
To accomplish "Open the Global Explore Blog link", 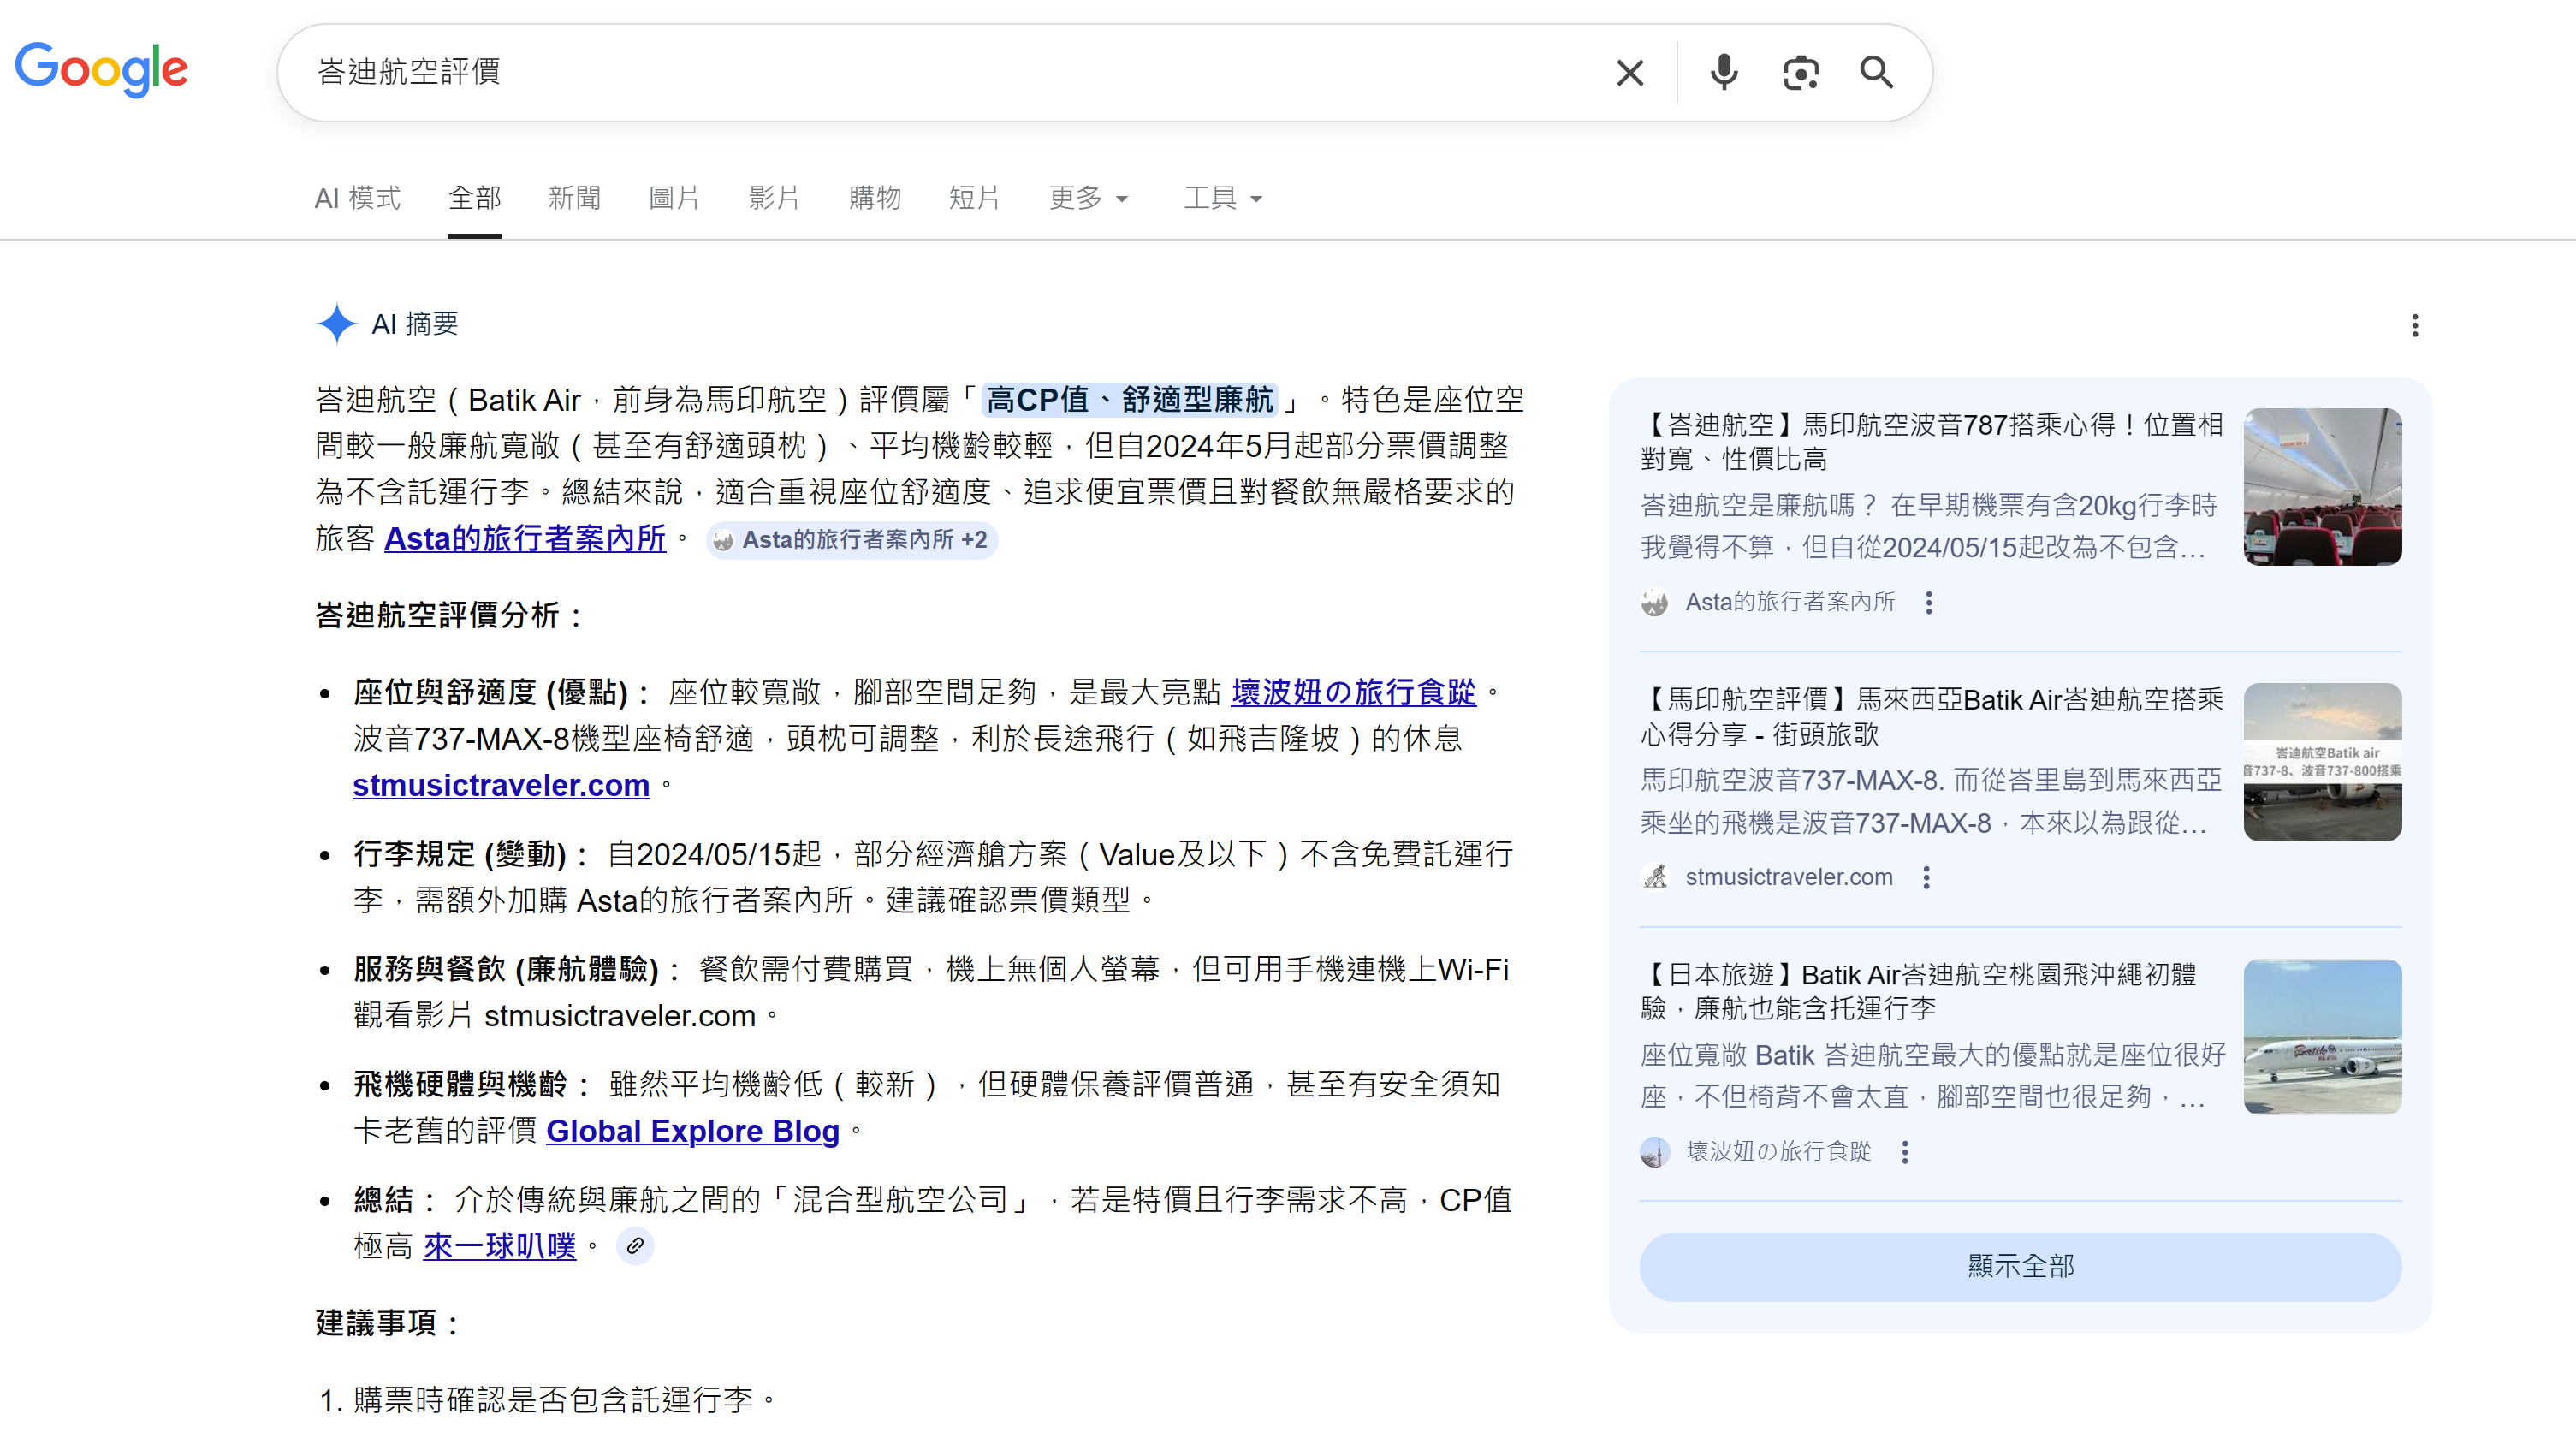I will (692, 1131).
